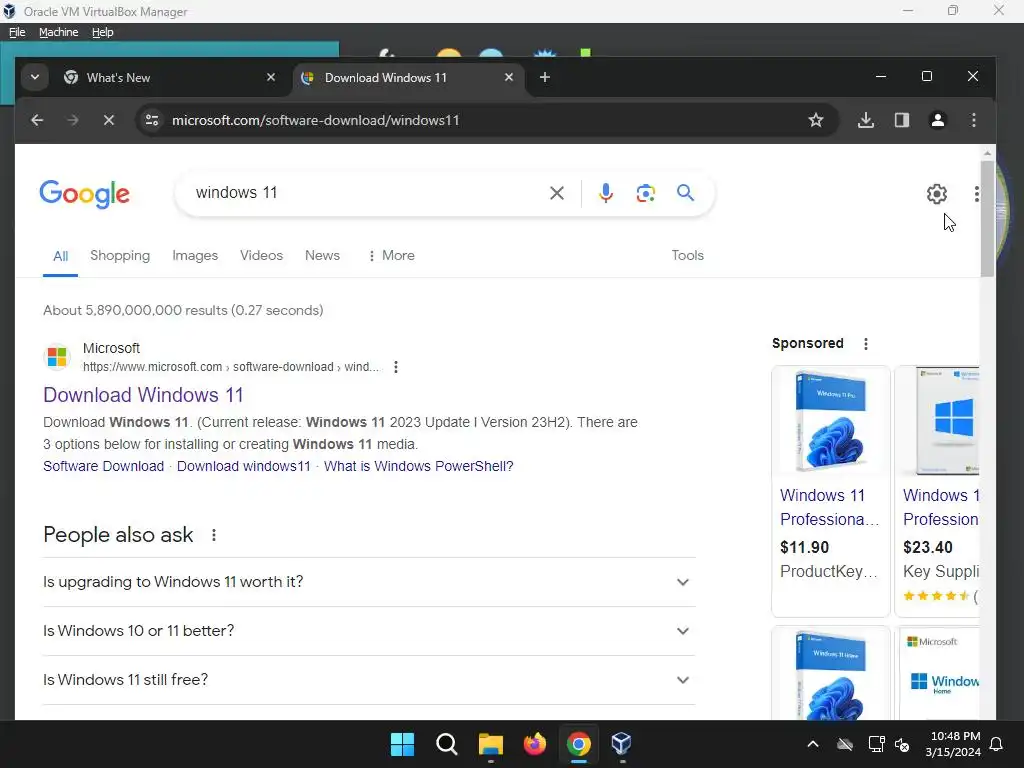Open the VirtualBox File menu
The width and height of the screenshot is (1024, 768).
[17, 32]
